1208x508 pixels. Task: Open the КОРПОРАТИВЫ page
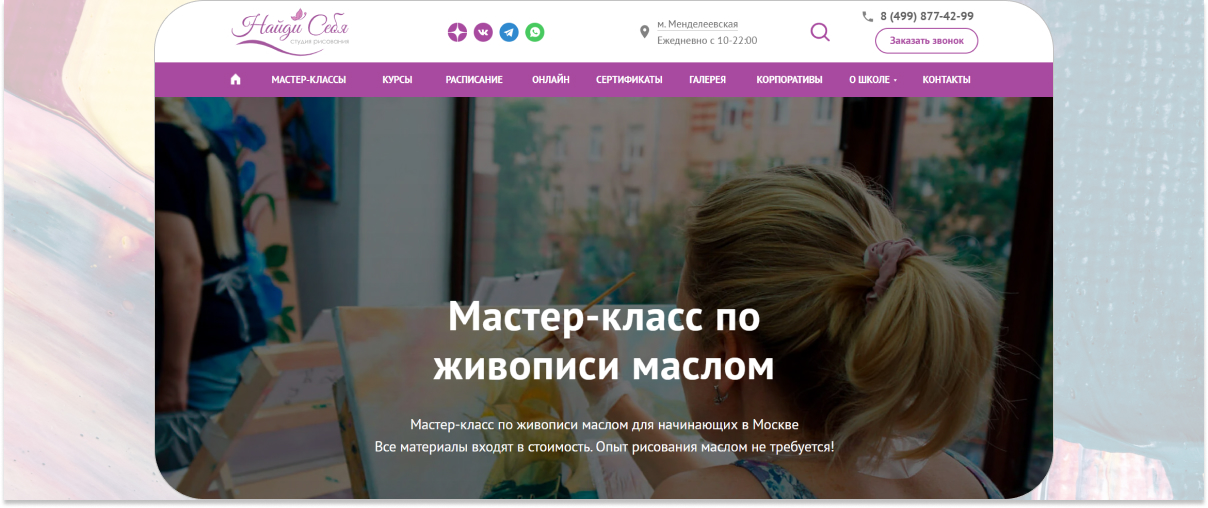click(x=790, y=80)
